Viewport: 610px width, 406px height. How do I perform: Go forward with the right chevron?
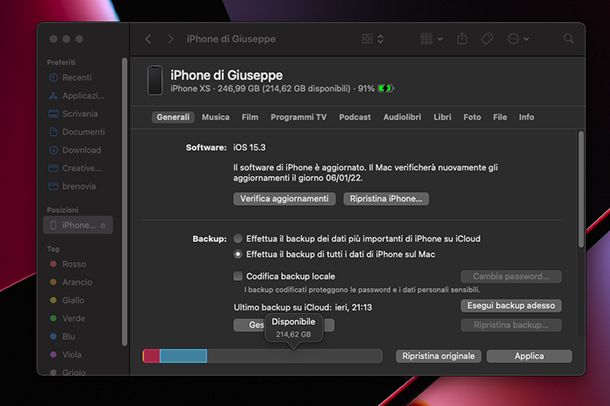(x=170, y=39)
